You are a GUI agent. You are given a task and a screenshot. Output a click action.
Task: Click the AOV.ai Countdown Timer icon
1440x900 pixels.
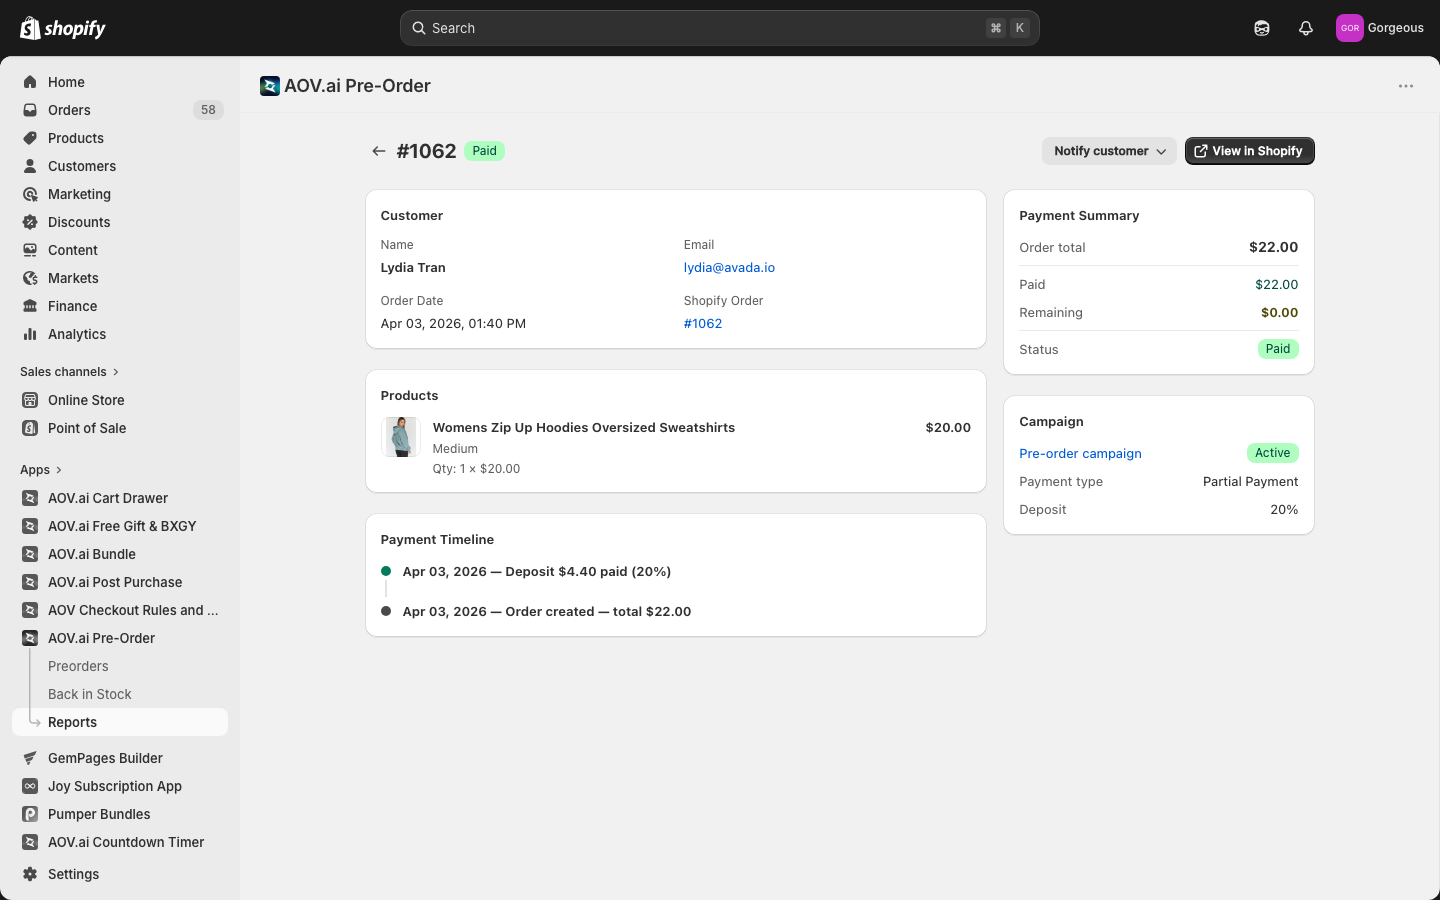30,842
